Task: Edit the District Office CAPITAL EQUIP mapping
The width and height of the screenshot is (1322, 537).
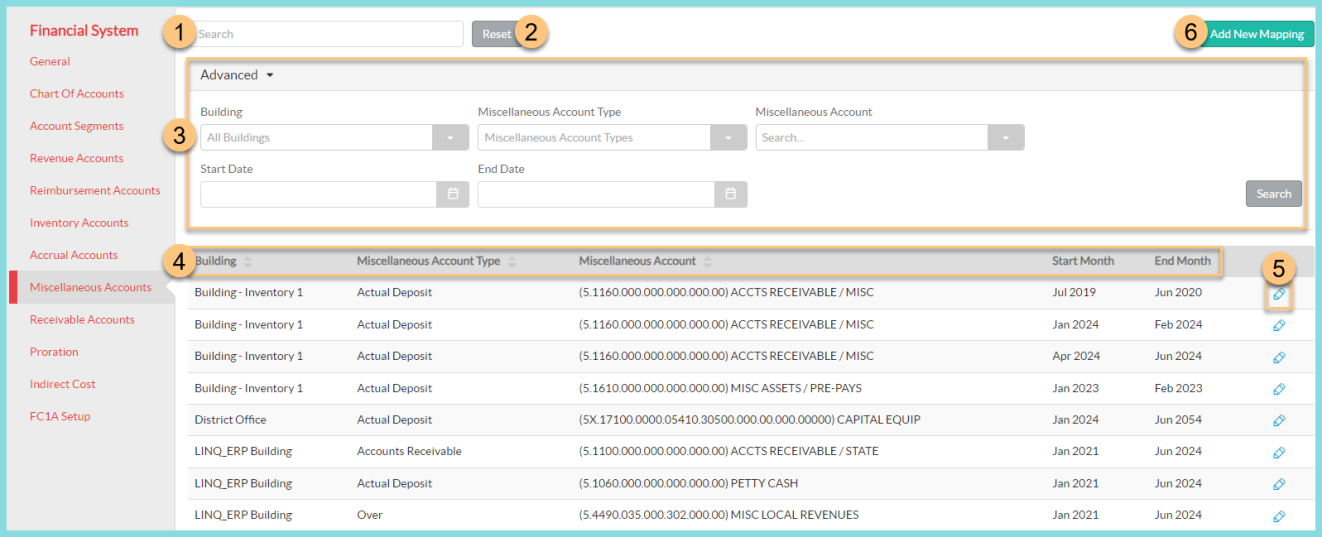Action: pyautogui.click(x=1278, y=421)
